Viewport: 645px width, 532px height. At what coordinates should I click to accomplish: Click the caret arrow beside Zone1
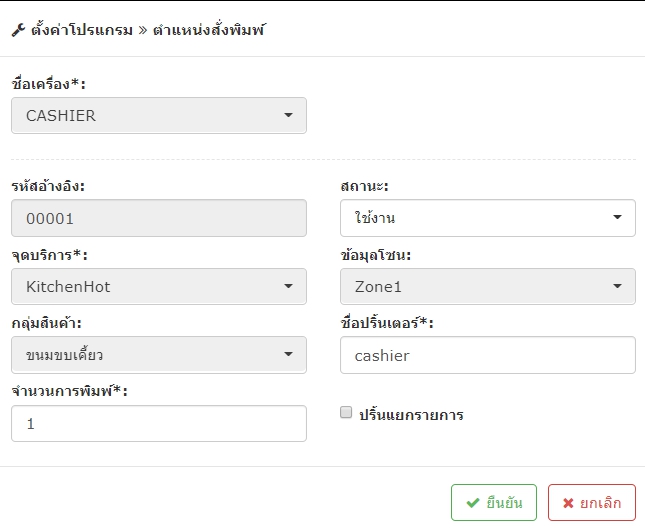point(617,286)
